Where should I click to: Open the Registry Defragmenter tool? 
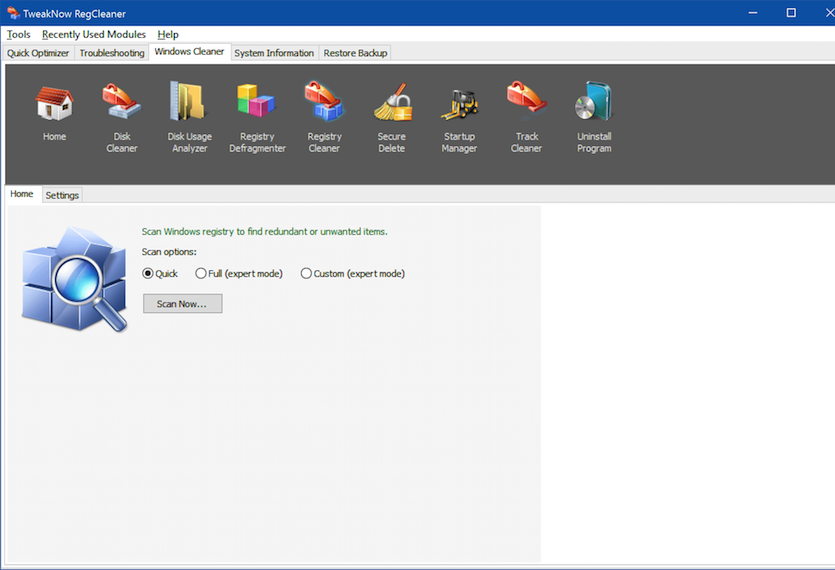click(x=257, y=117)
